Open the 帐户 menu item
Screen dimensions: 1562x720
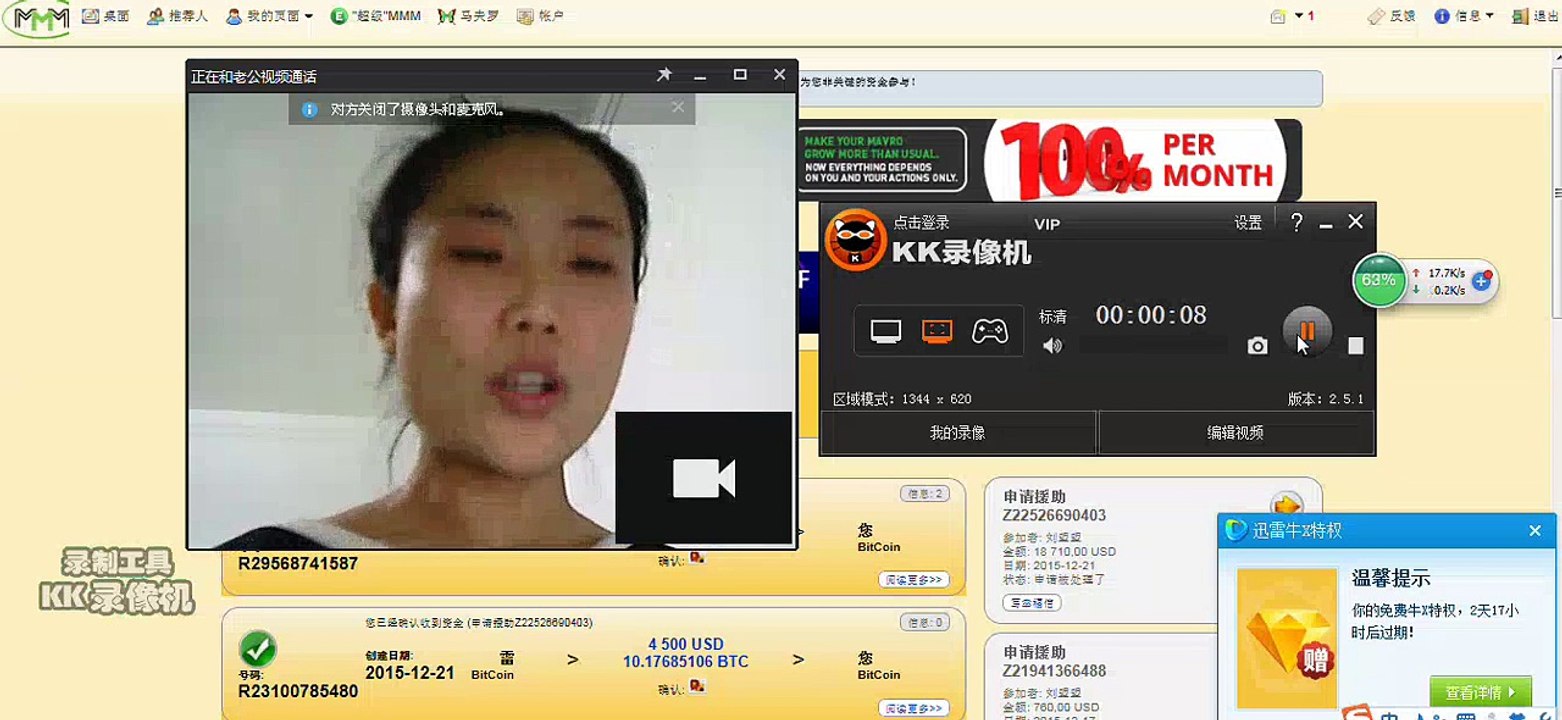[540, 16]
